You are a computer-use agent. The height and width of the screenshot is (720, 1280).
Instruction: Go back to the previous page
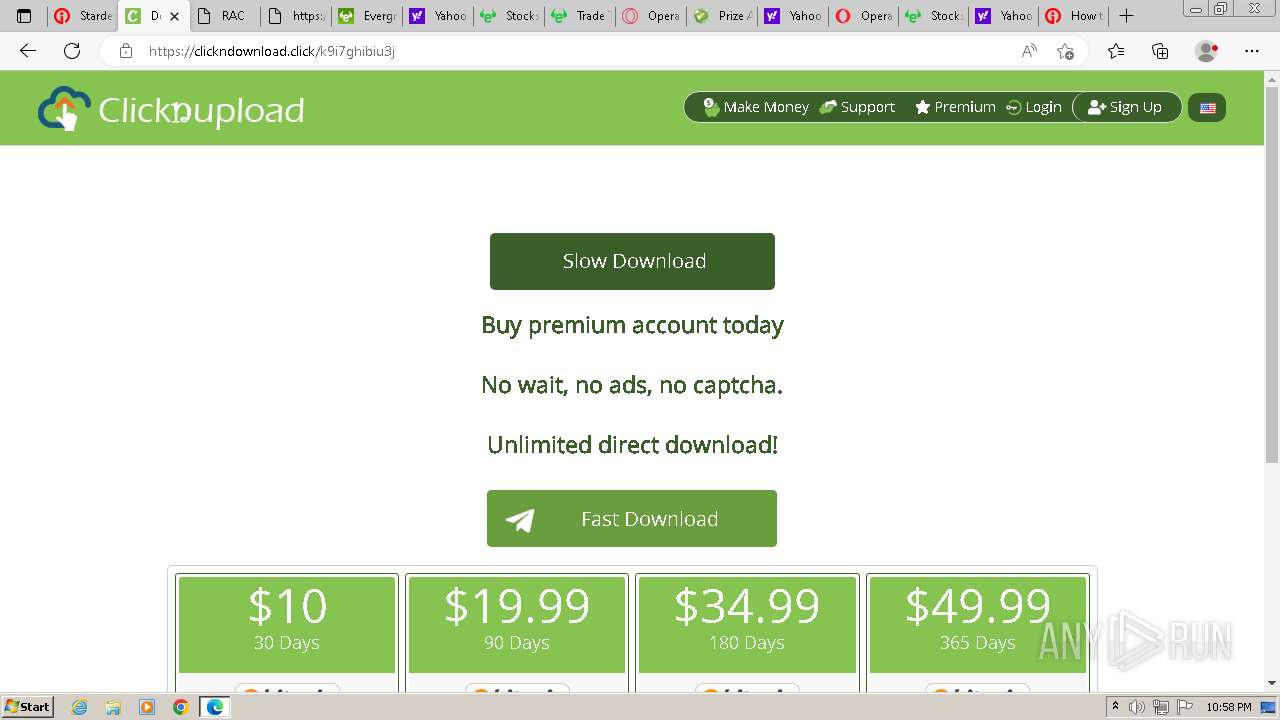pos(28,51)
